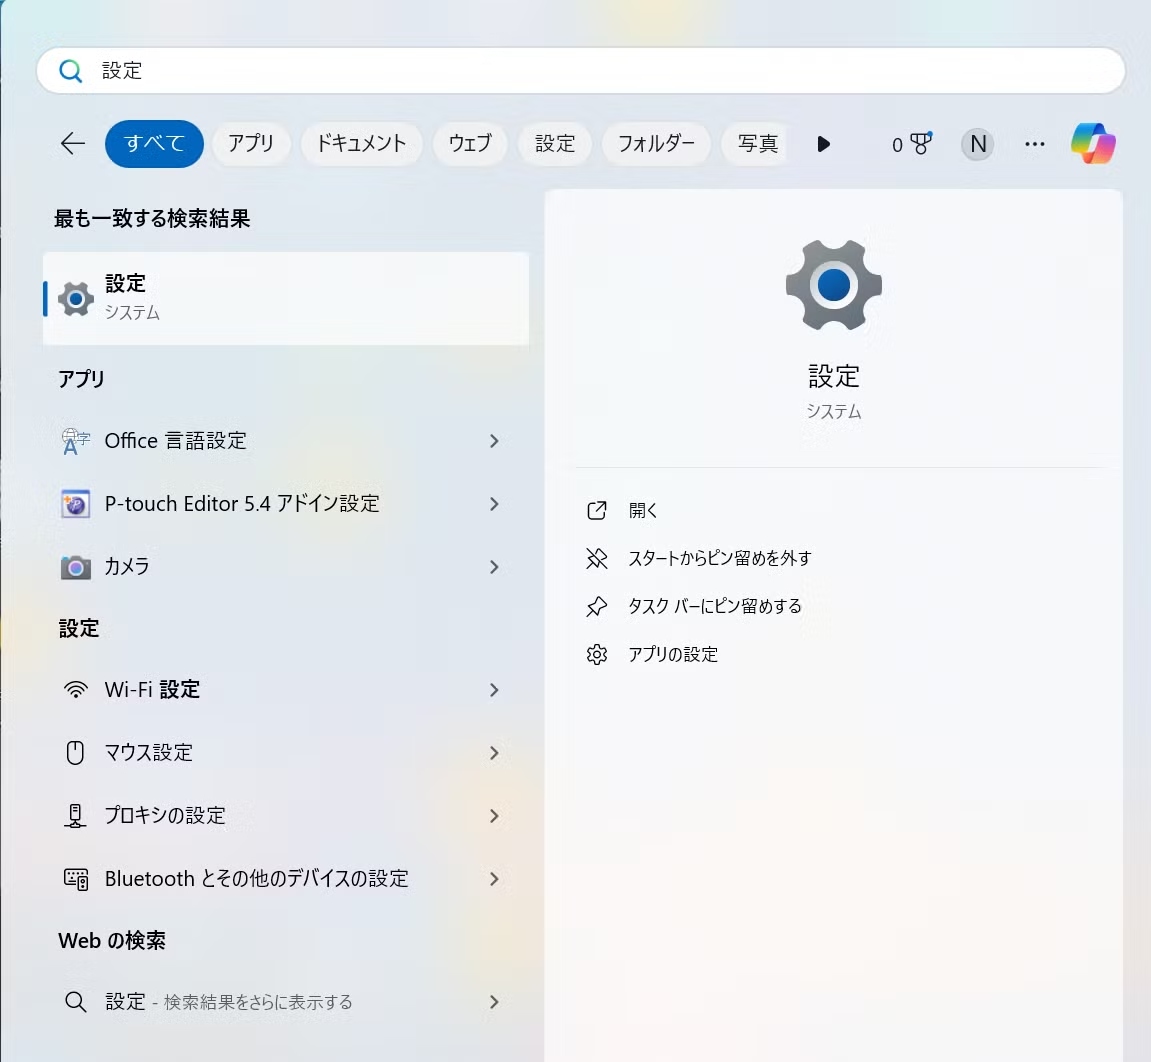Click the large Settings gear in preview pane
1151x1062 pixels.
[x=833, y=285]
